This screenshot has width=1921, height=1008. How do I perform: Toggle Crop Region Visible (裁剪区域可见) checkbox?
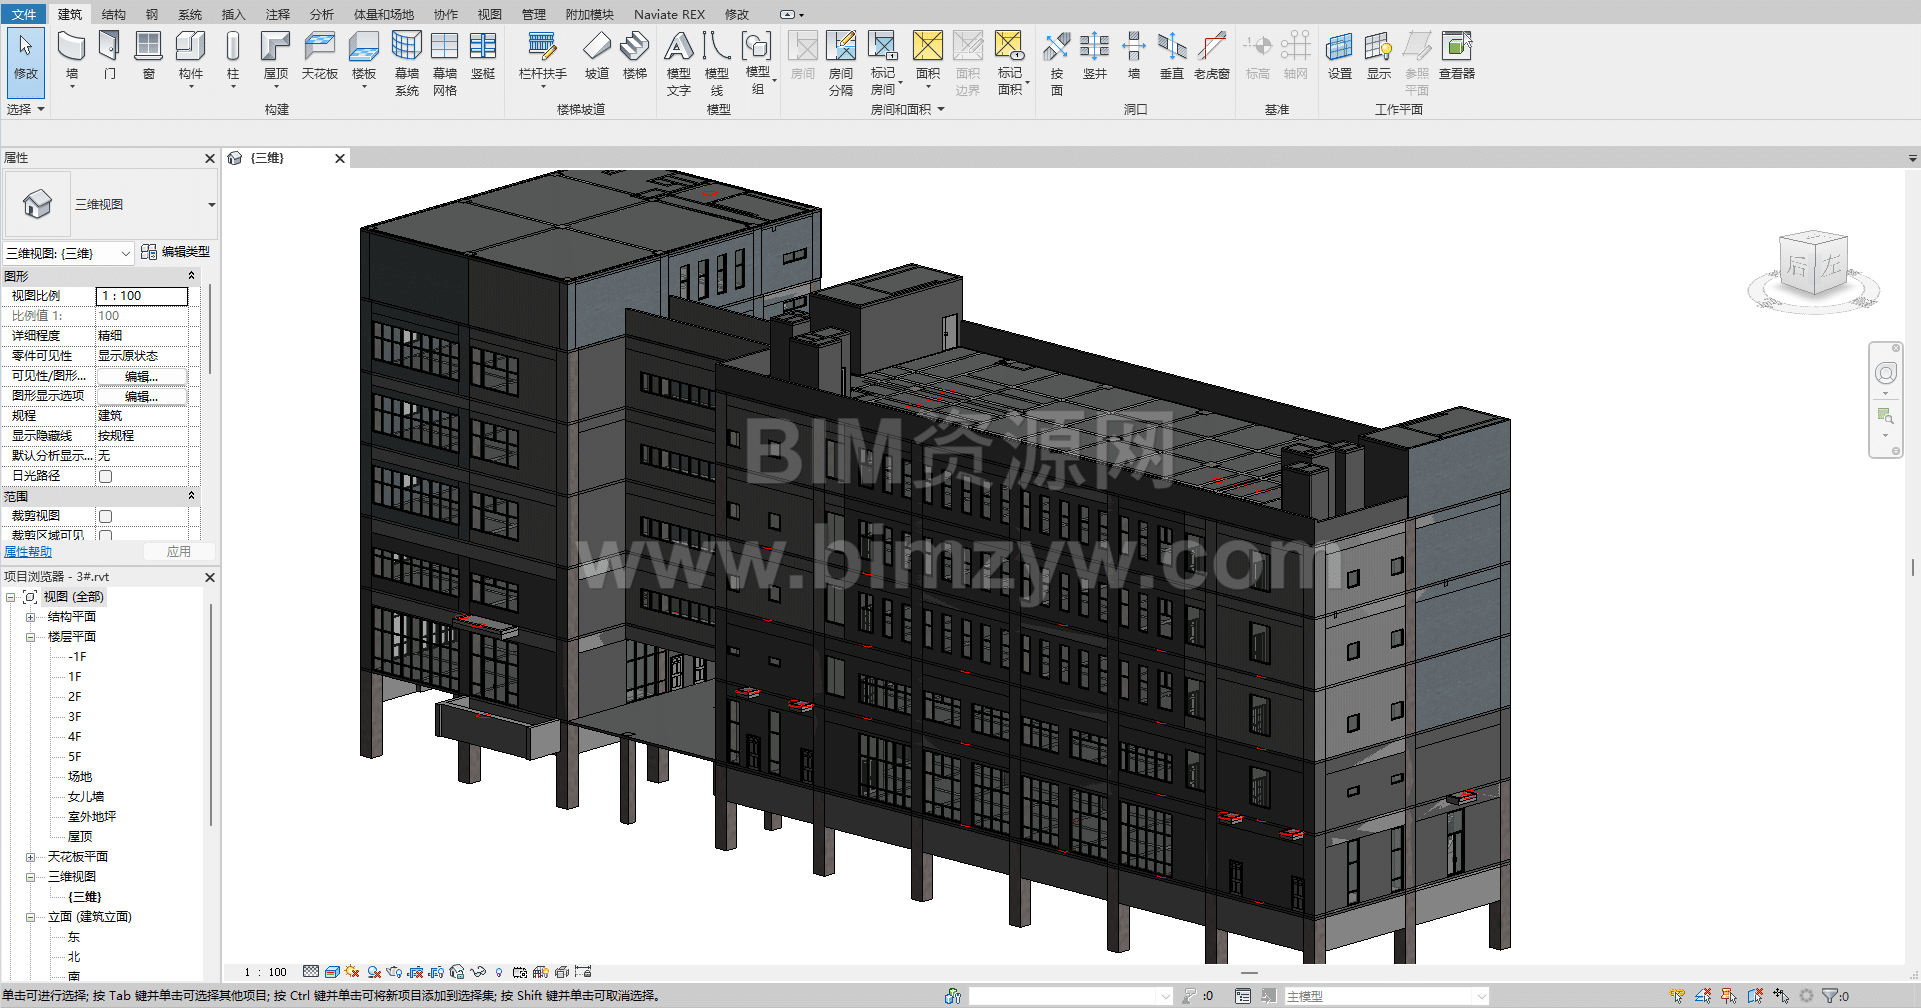tap(105, 536)
